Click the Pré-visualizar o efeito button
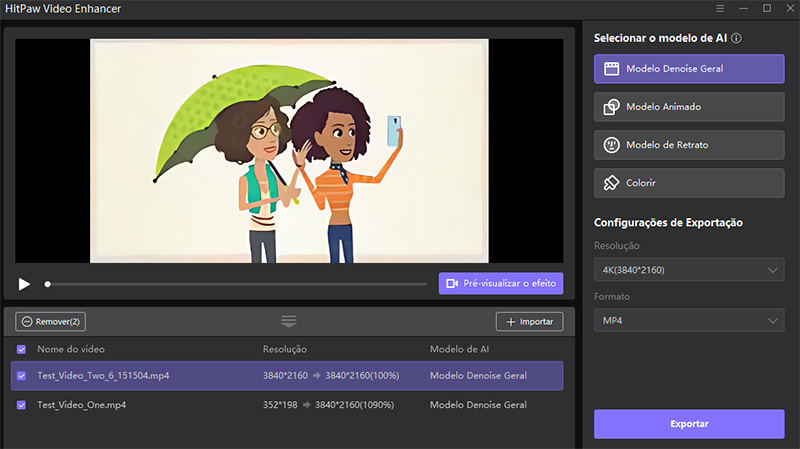Viewport: 800px width, 449px height. pos(501,284)
